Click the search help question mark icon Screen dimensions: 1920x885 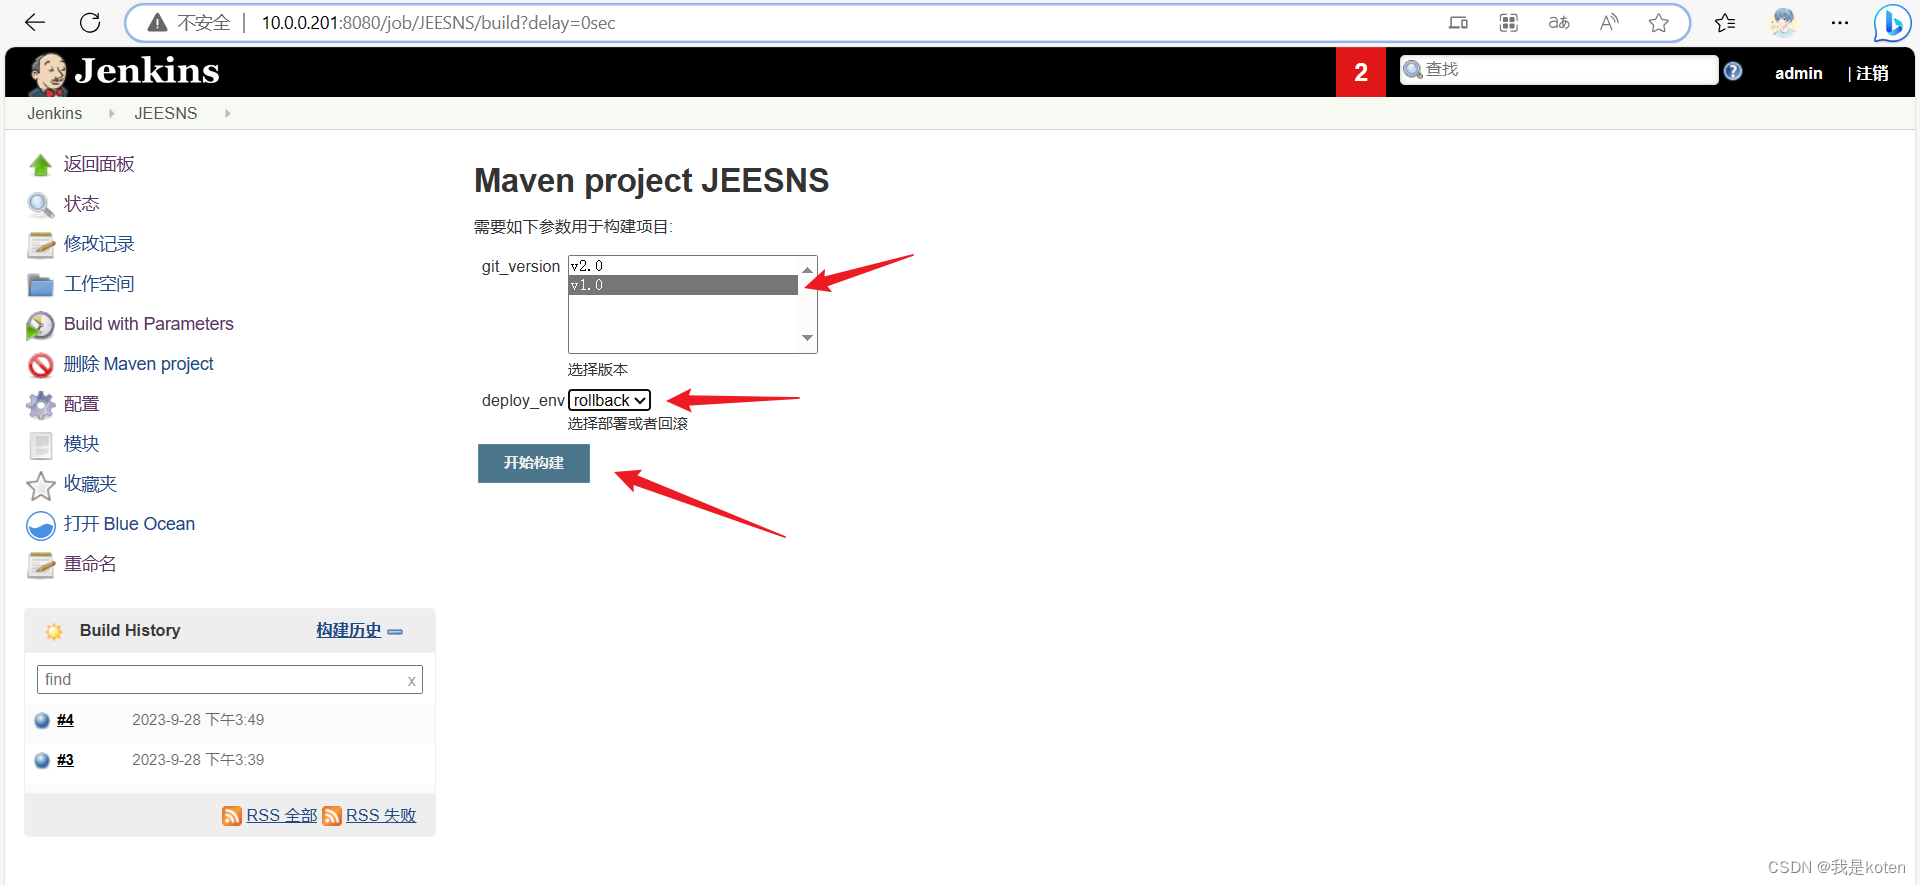pos(1733,71)
